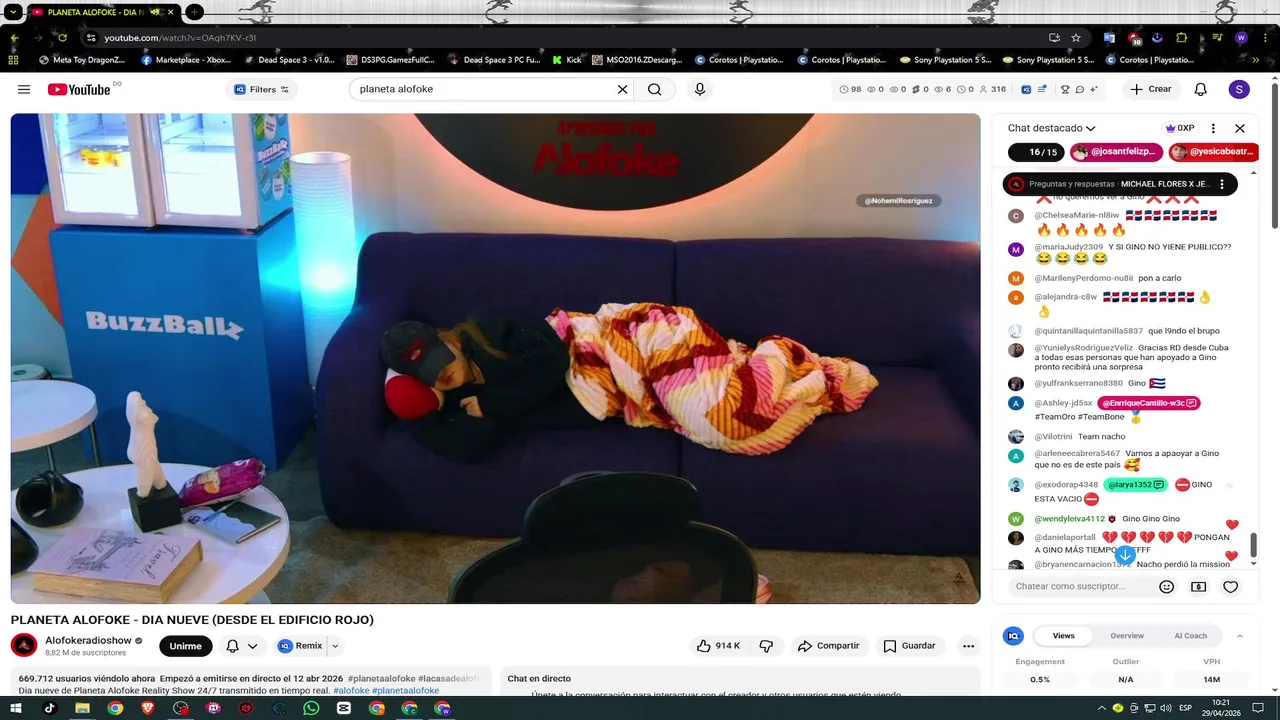
Task: Open YouTube notifications bell
Action: tap(1201, 89)
